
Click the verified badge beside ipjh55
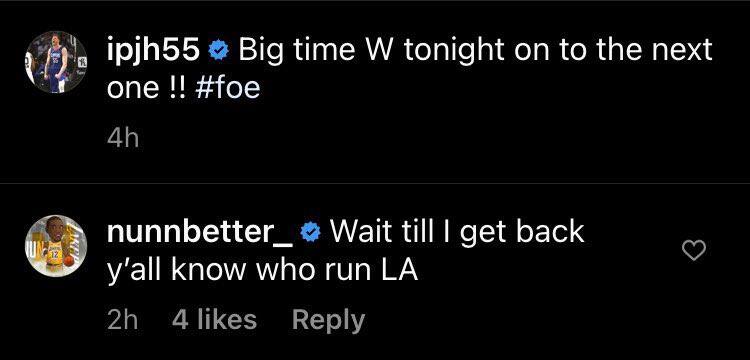219,52
